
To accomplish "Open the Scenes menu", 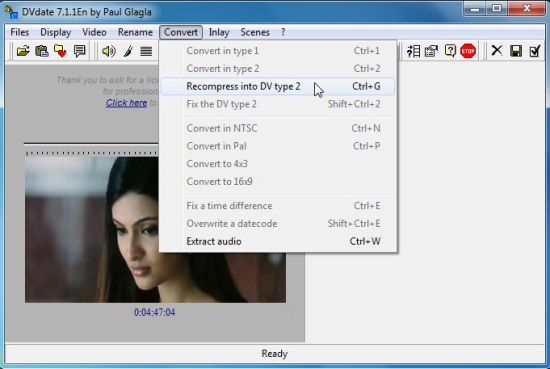I will click(x=255, y=32).
